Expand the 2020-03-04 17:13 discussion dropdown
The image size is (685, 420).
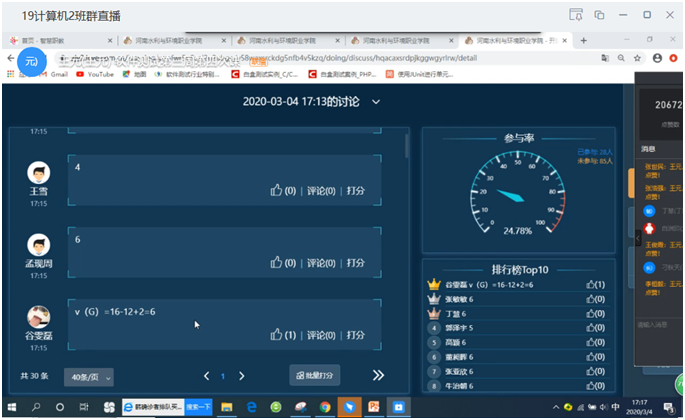[376, 101]
